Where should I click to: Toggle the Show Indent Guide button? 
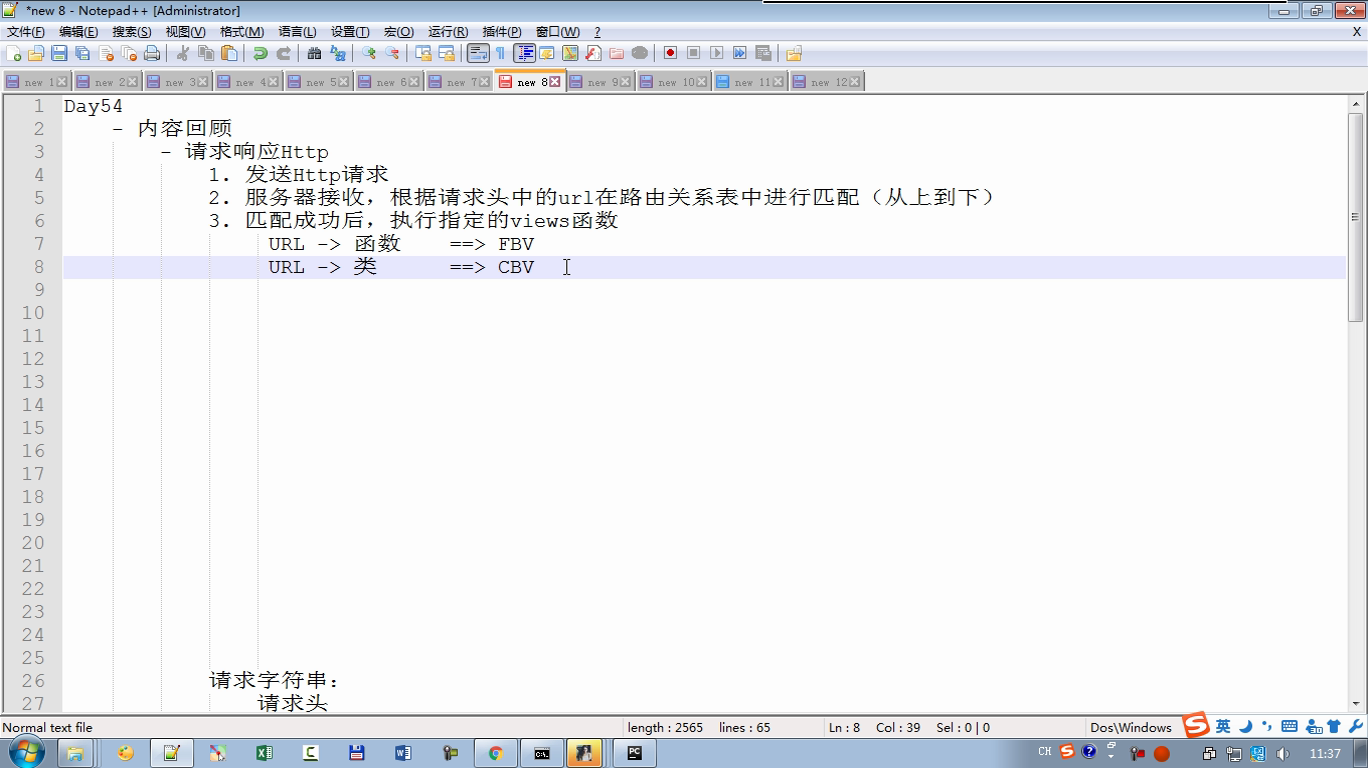point(524,53)
